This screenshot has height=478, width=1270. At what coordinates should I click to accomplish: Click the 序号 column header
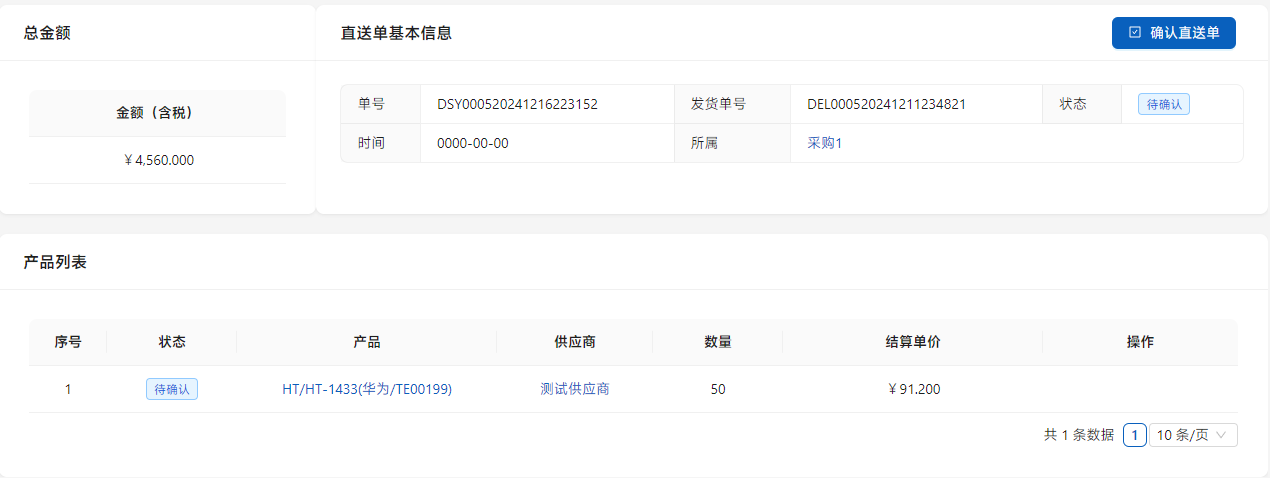tap(68, 342)
